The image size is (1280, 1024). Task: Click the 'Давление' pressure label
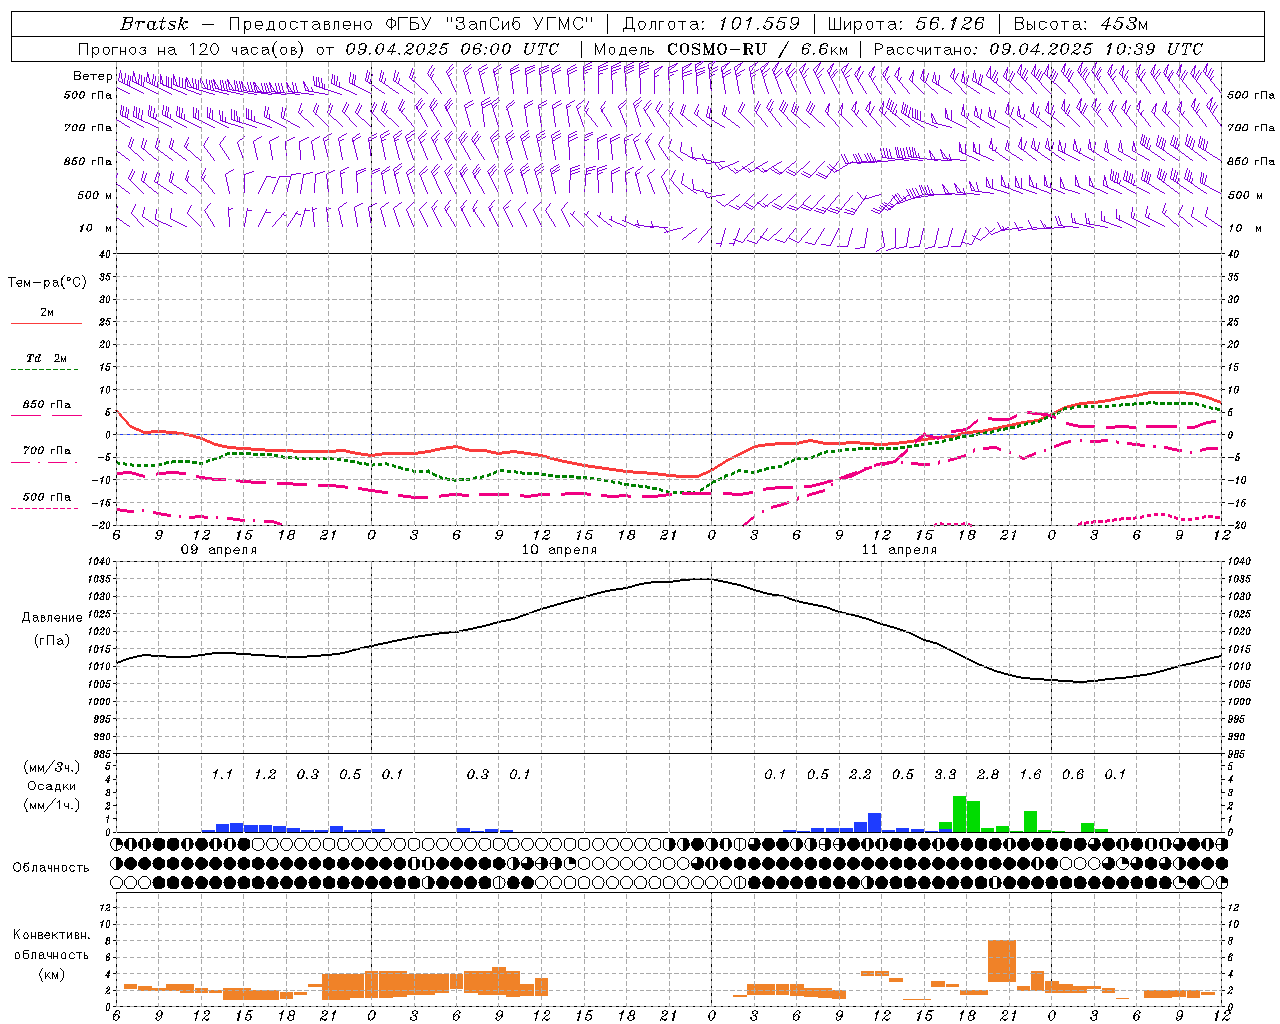(x=52, y=618)
